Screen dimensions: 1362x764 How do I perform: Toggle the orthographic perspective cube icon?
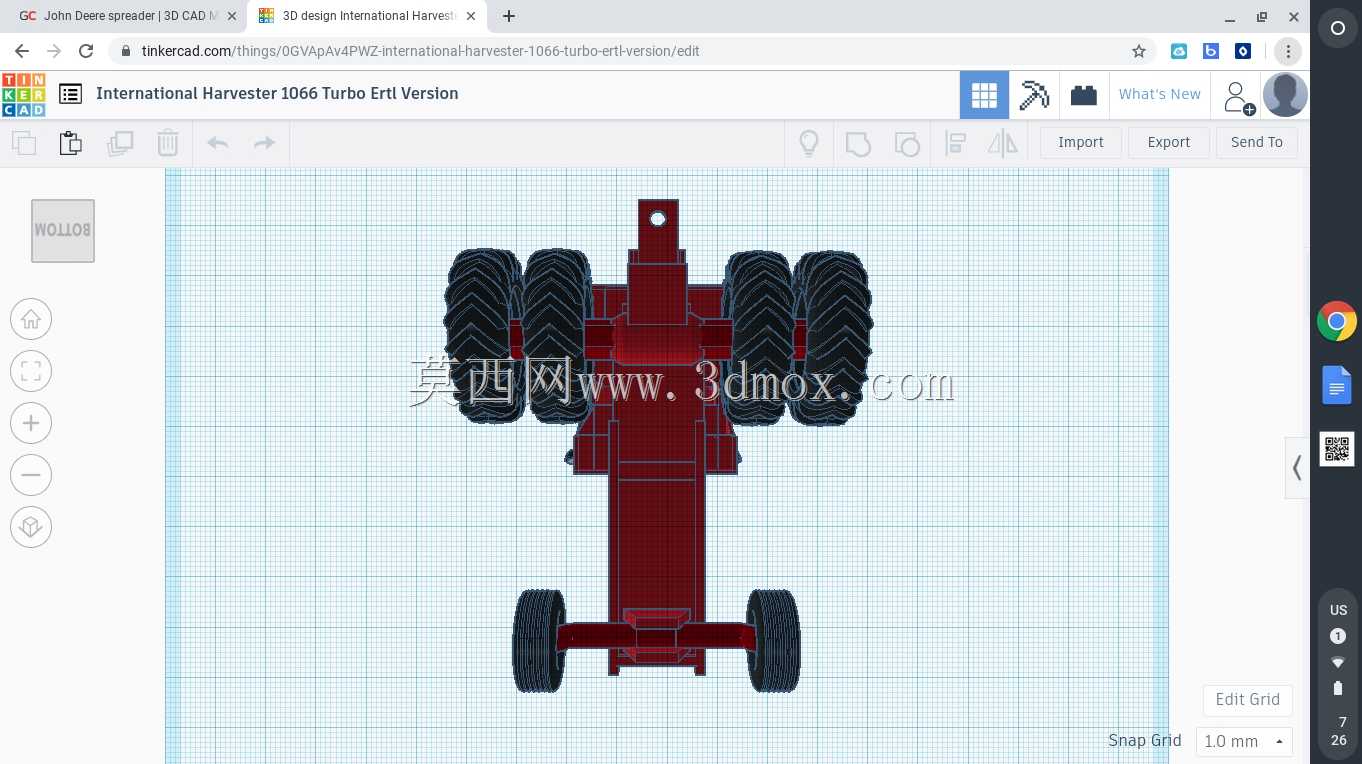(31, 527)
